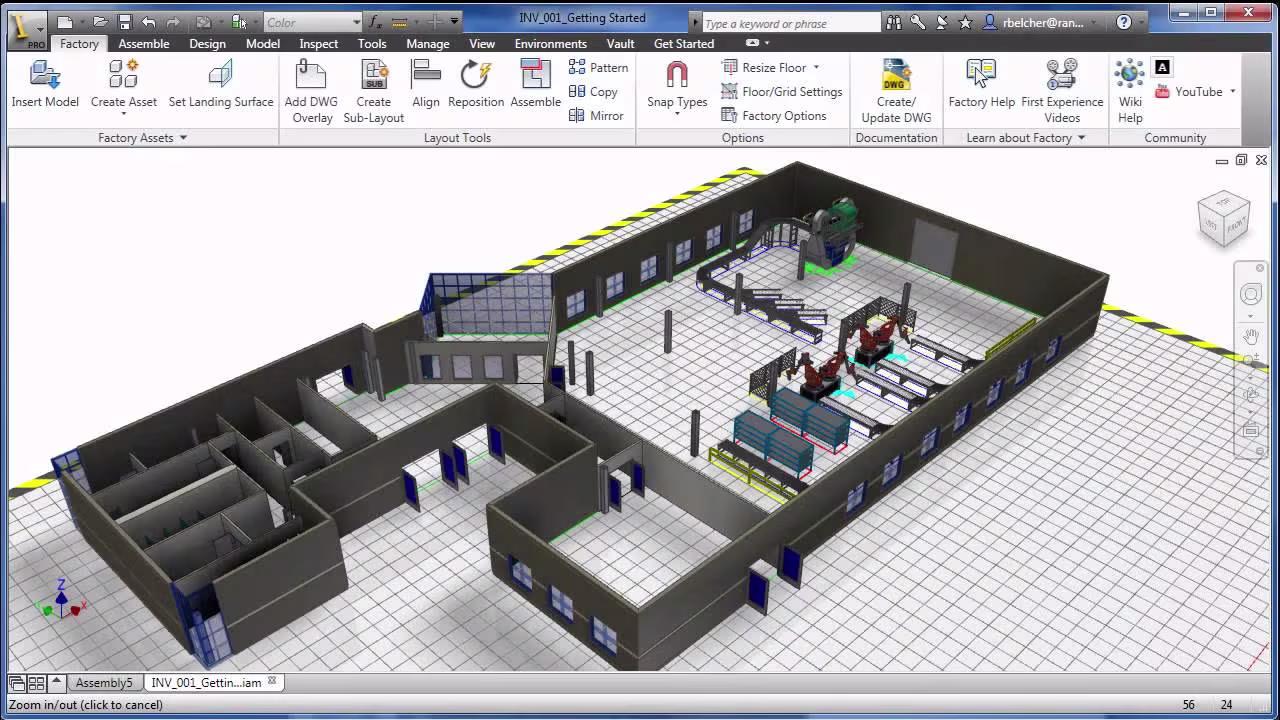Screen dimensions: 1280x720
Task: Click Add DWG Overlay
Action: click(312, 92)
